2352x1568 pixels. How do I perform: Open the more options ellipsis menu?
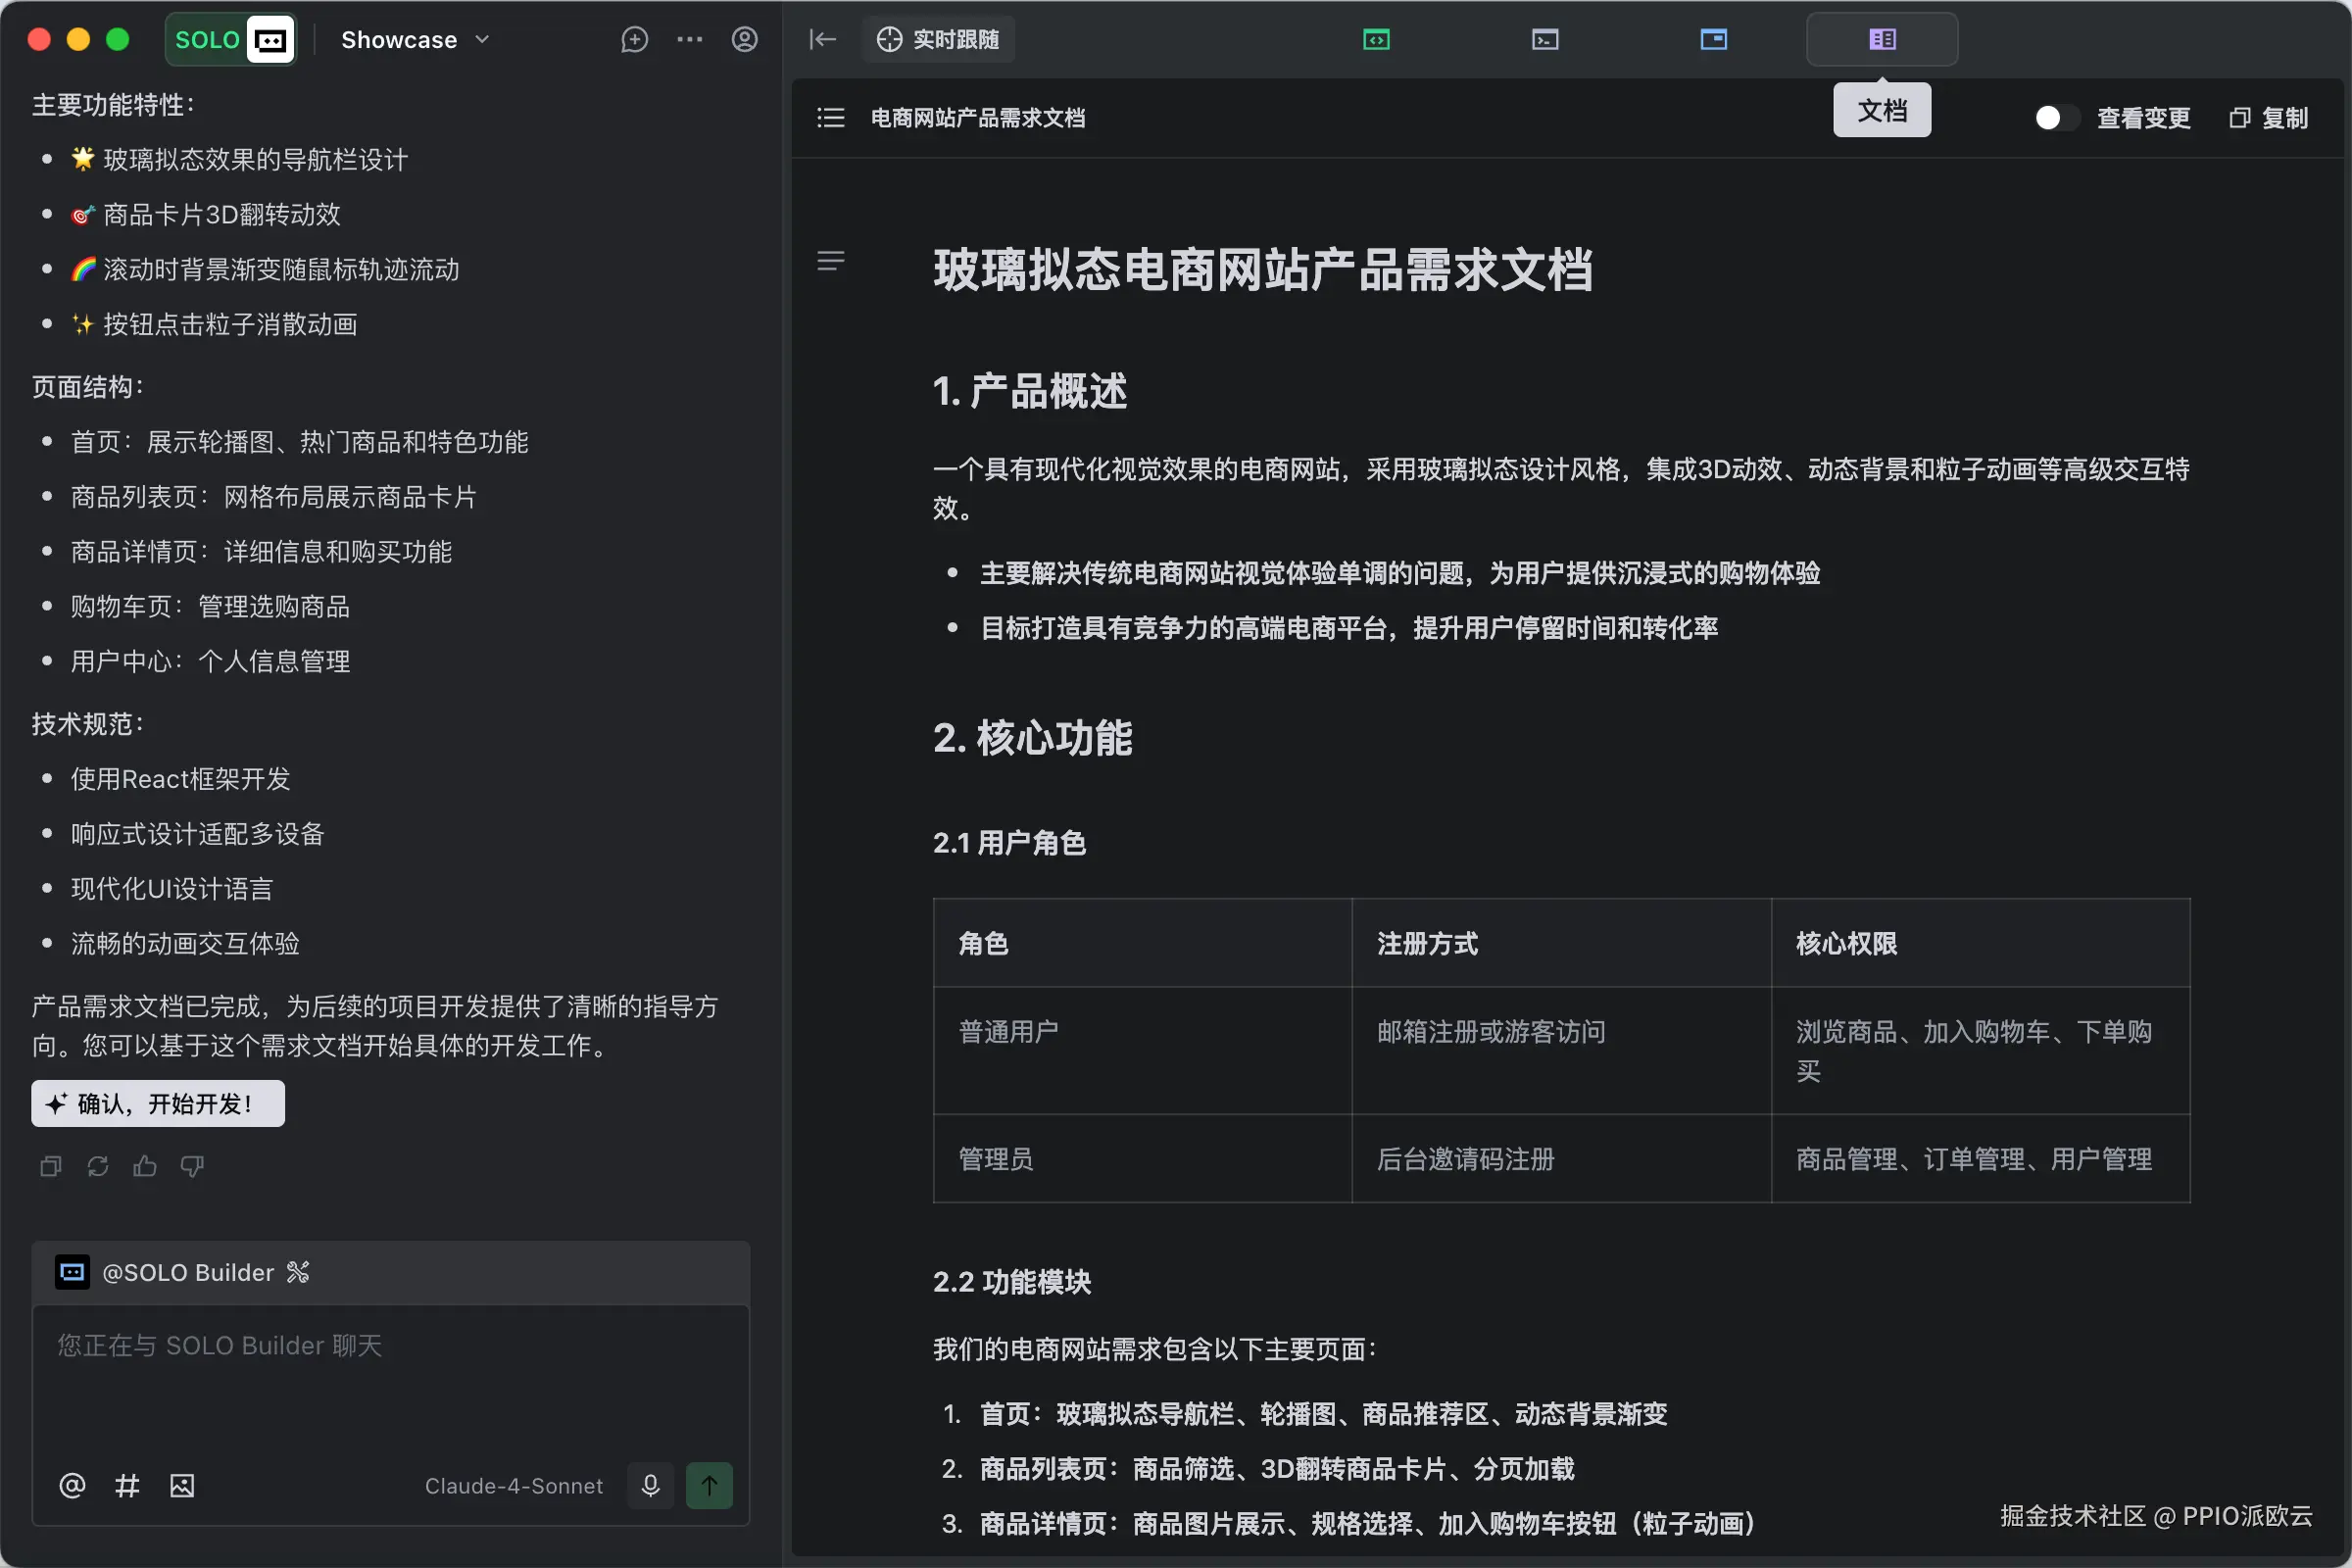pyautogui.click(x=689, y=40)
